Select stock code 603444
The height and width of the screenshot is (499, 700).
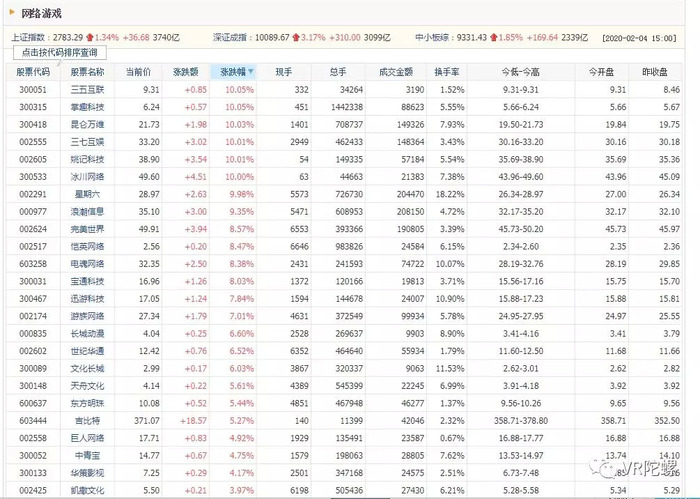coord(33,420)
